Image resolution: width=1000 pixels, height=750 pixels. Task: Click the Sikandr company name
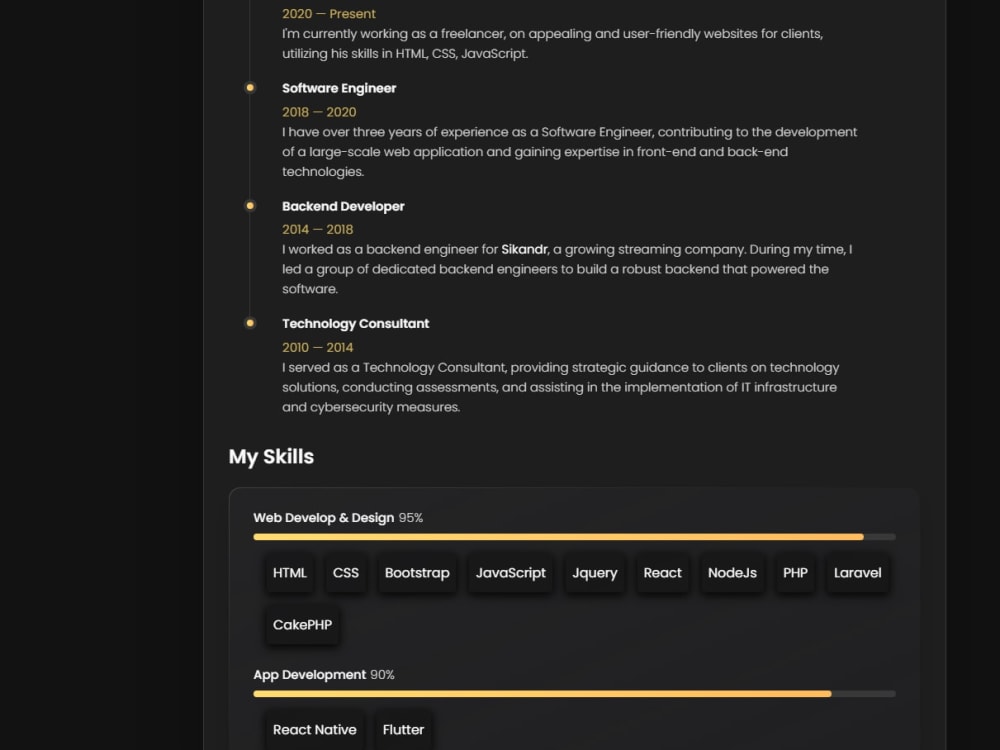pyautogui.click(x=524, y=249)
